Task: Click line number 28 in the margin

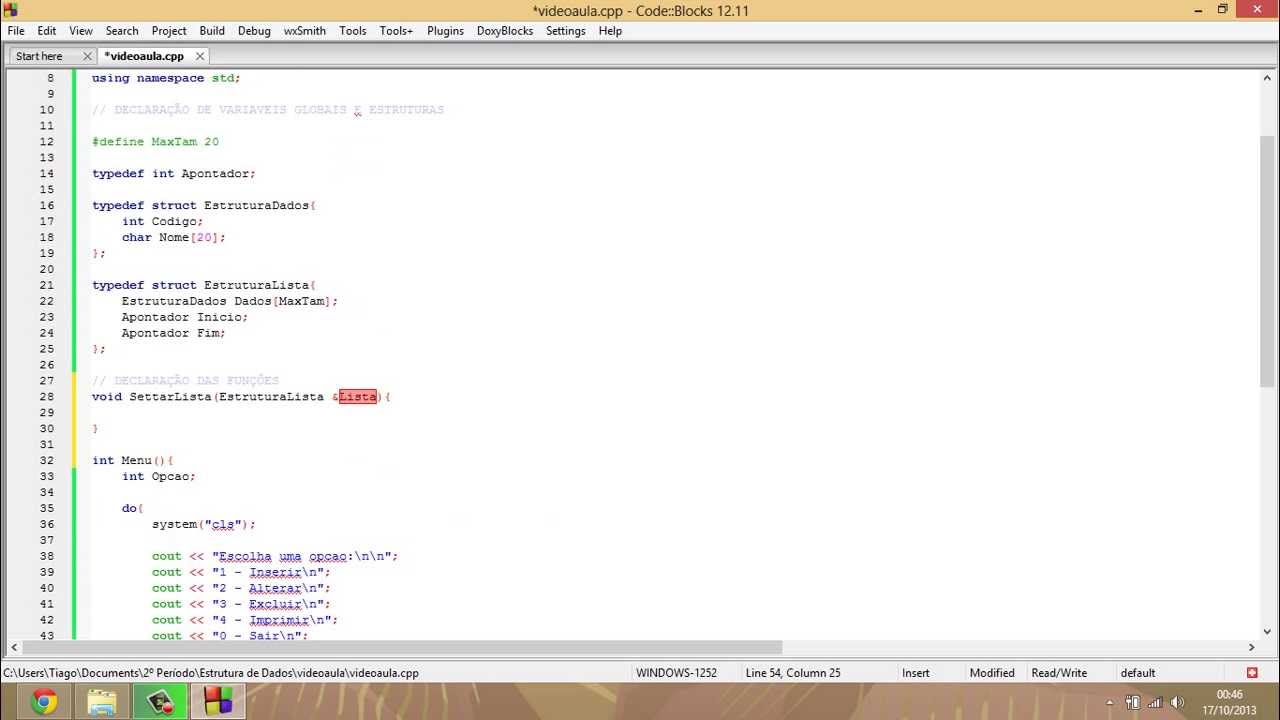Action: (x=47, y=397)
